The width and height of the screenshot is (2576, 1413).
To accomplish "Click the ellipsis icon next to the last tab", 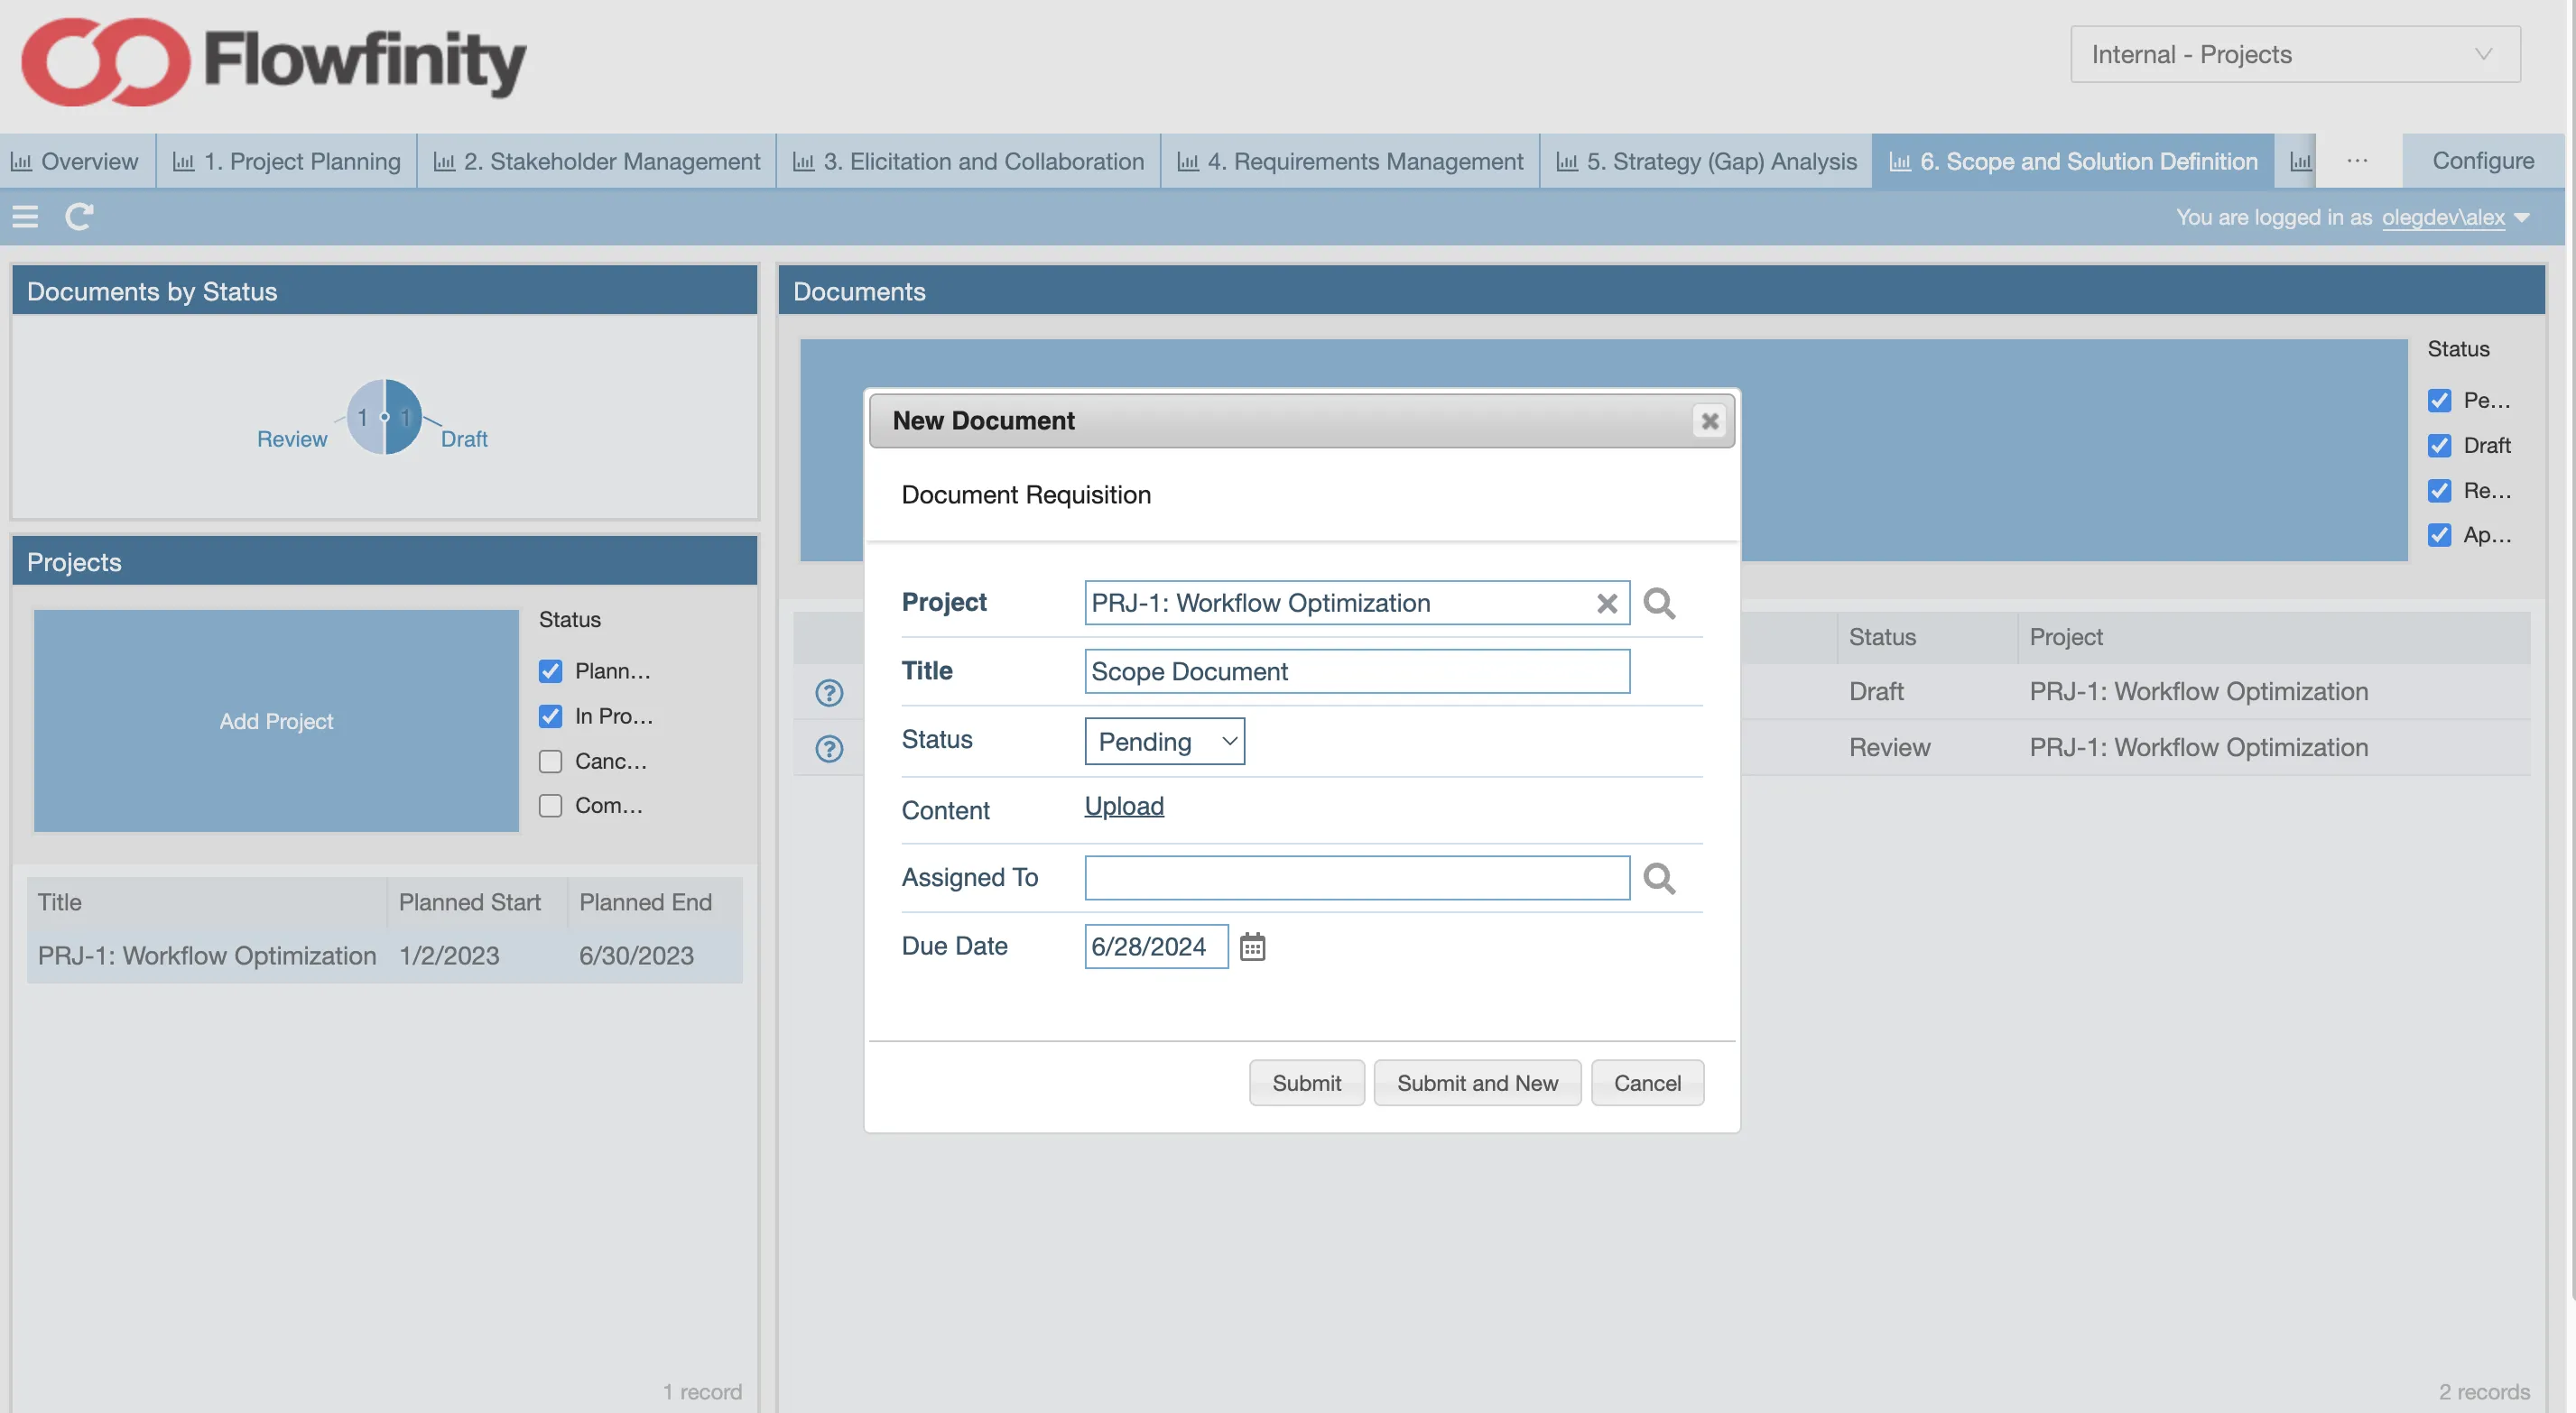I will coord(2358,161).
